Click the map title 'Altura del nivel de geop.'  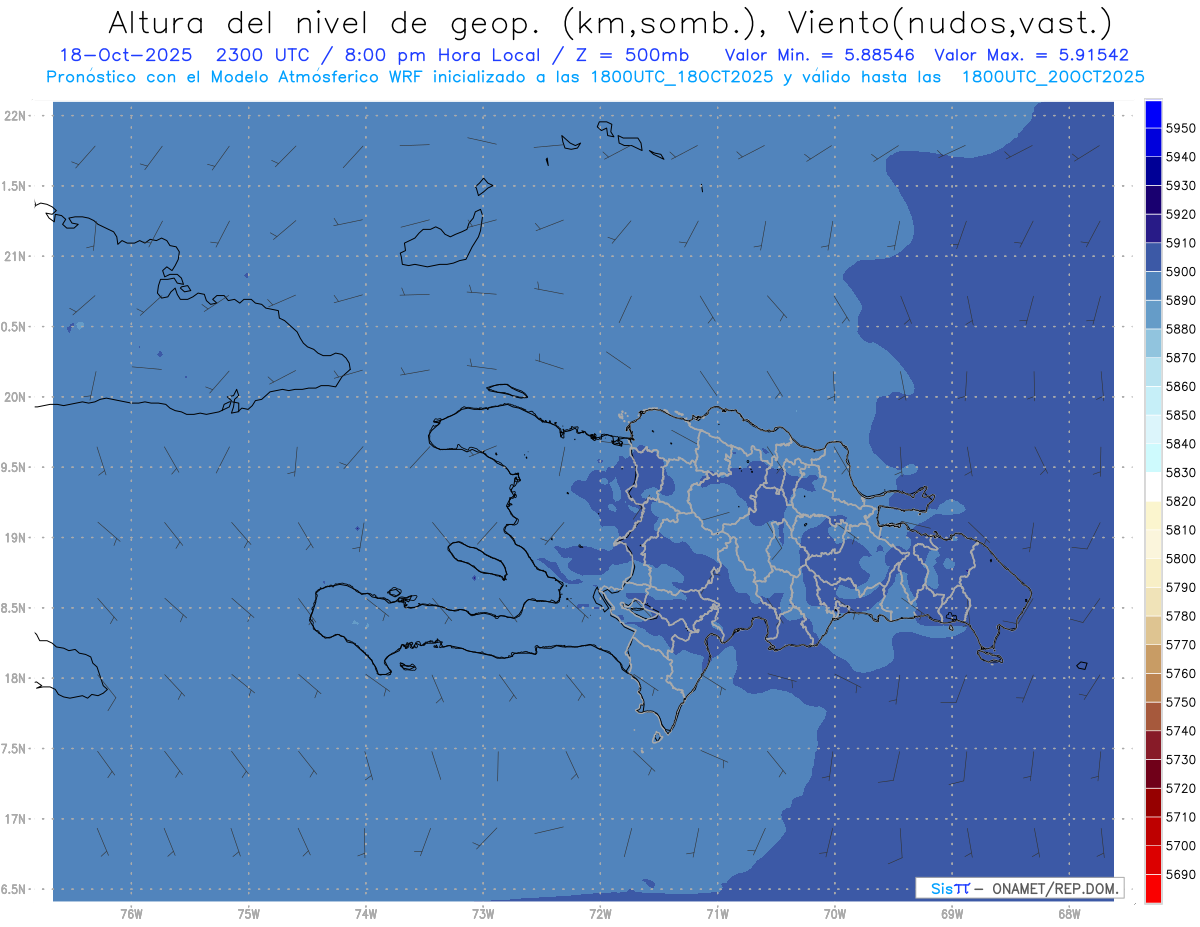325,22
